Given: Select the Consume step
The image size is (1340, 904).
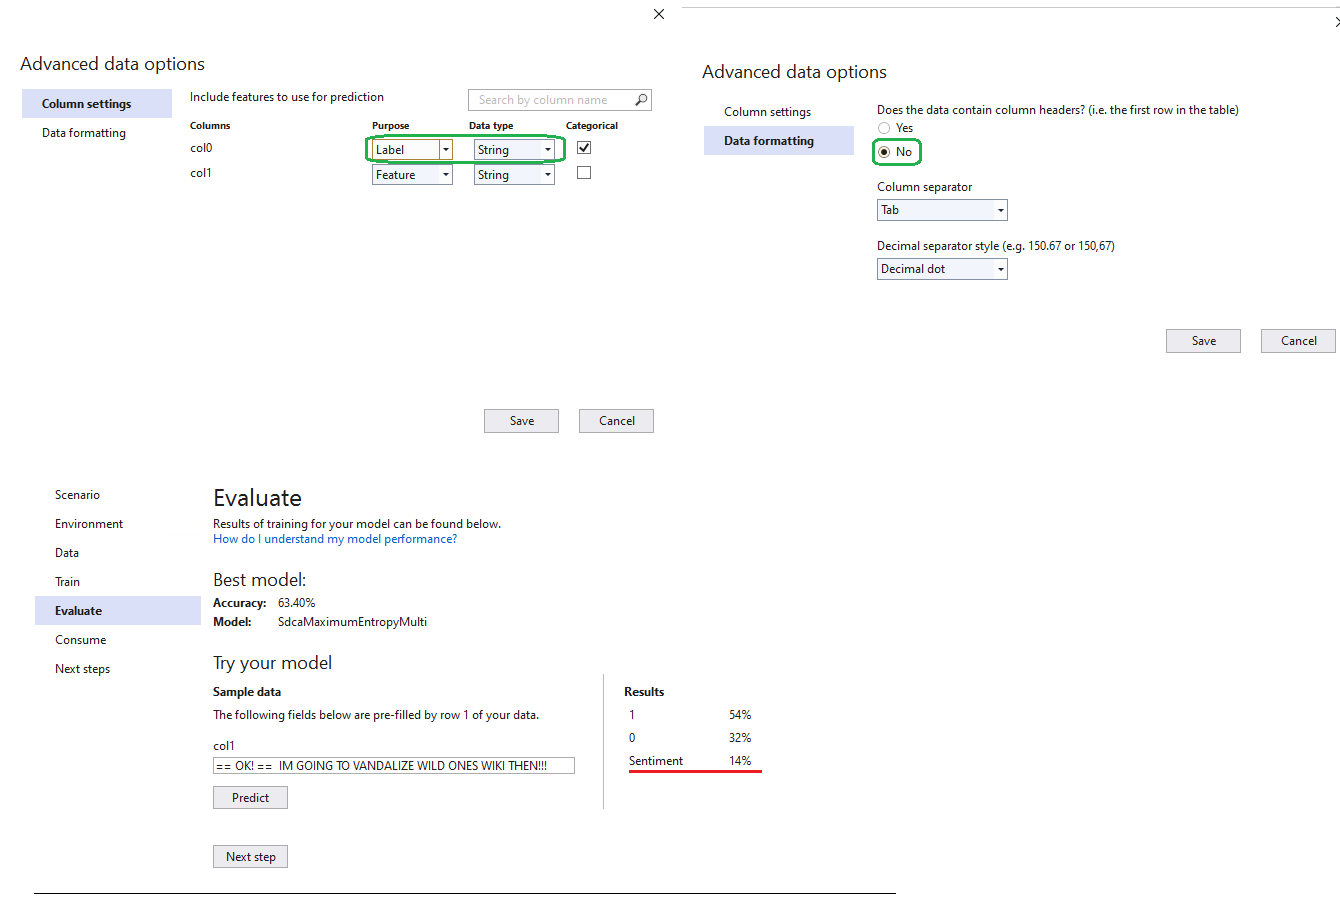Looking at the screenshot, I should [x=80, y=639].
